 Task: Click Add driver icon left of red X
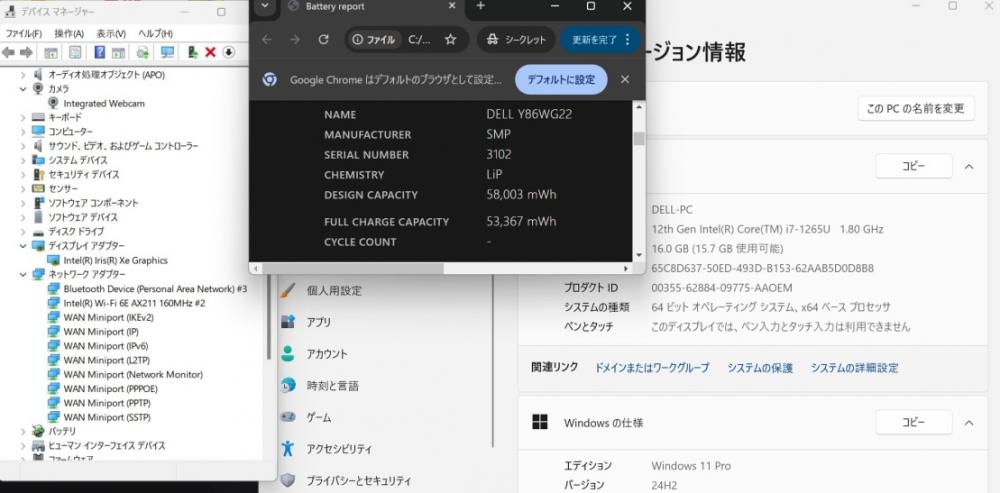tap(192, 52)
